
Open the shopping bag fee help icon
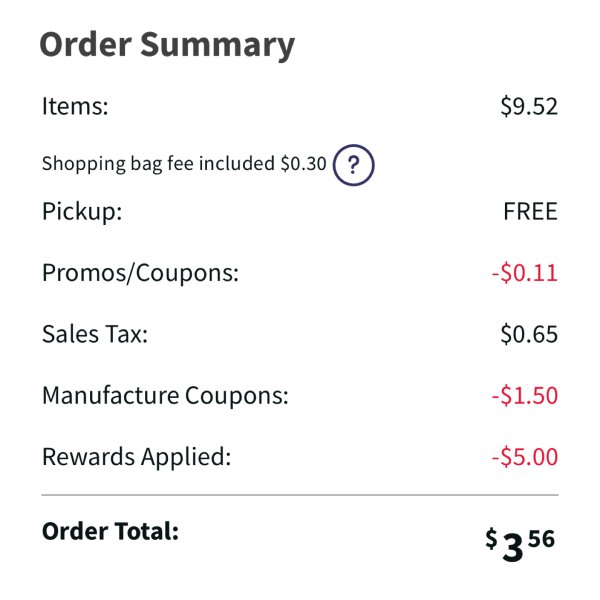[x=353, y=165]
